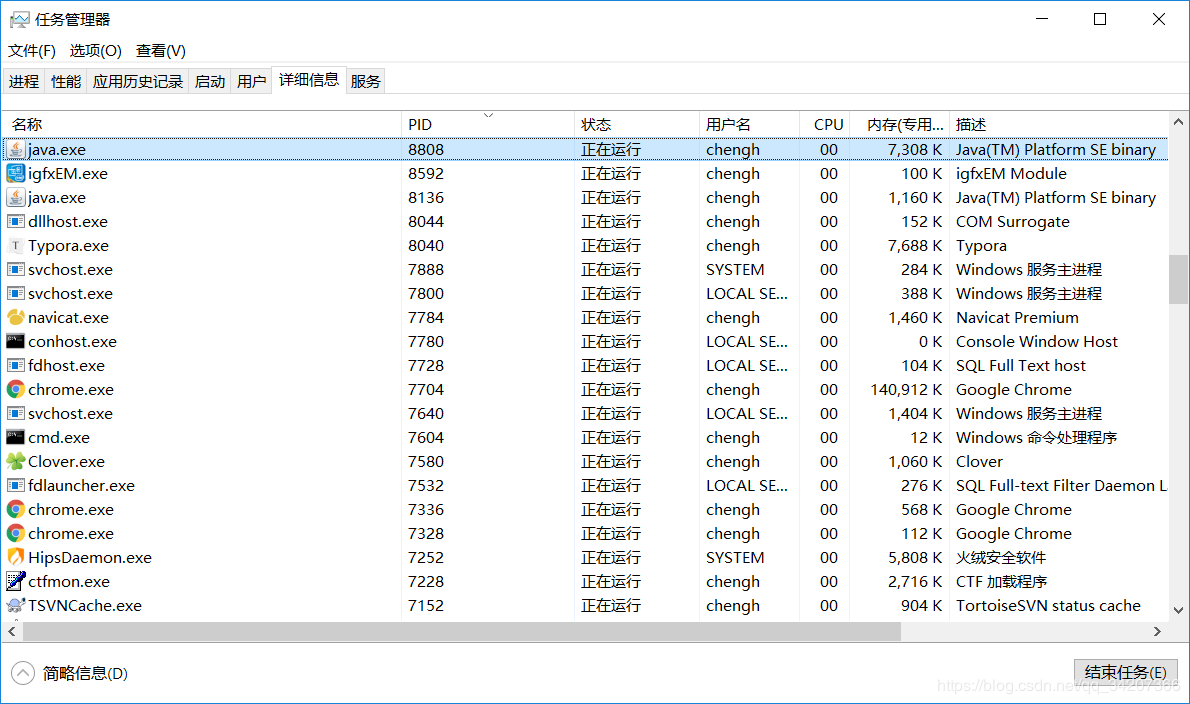Viewport: 1190px width, 704px height.
Task: Open the 查看 menu
Action: (x=160, y=50)
